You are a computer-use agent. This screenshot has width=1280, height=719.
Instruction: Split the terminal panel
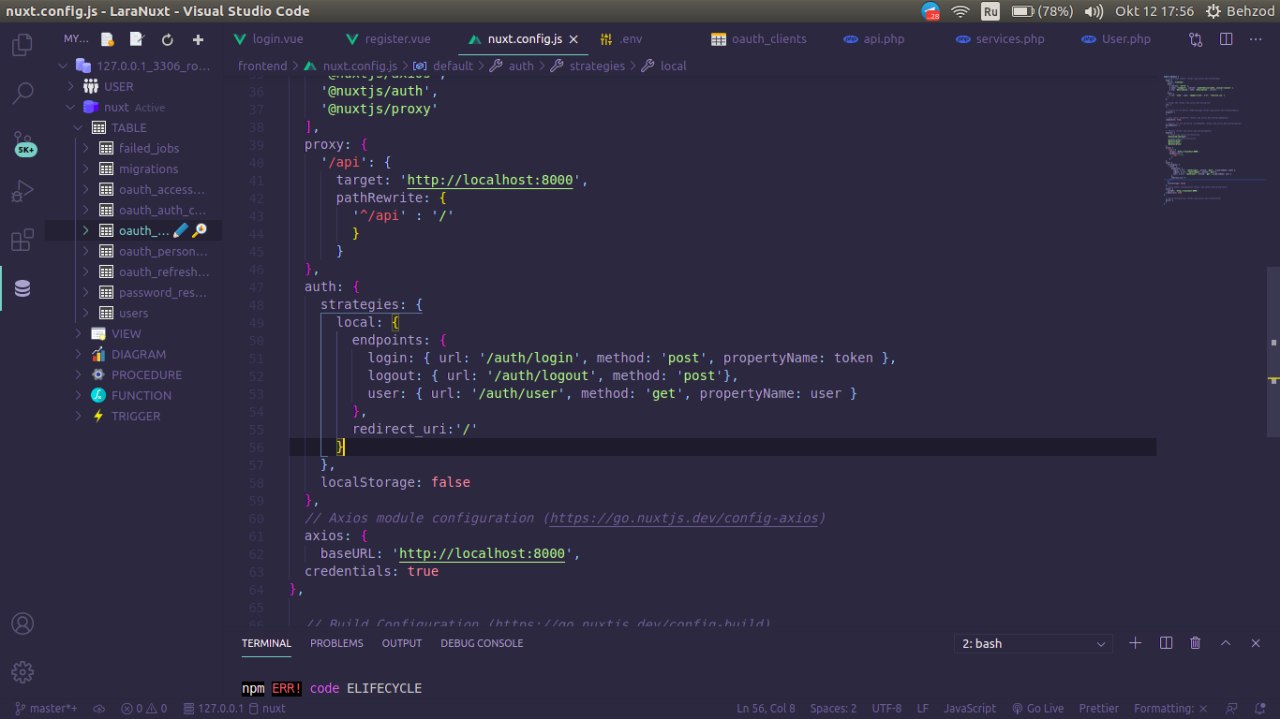(1165, 643)
